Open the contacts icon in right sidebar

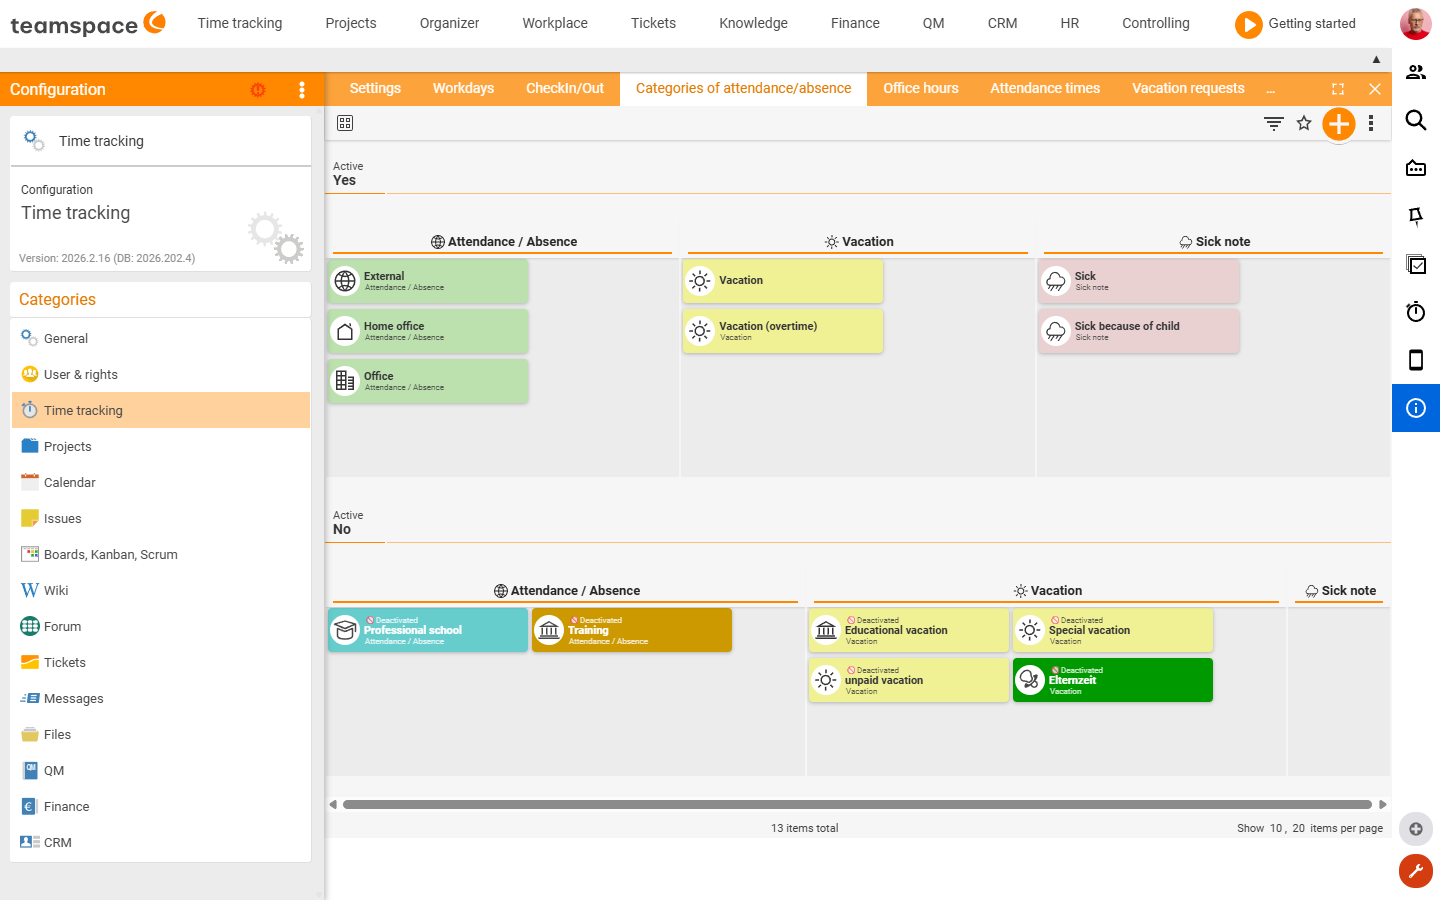point(1416,72)
